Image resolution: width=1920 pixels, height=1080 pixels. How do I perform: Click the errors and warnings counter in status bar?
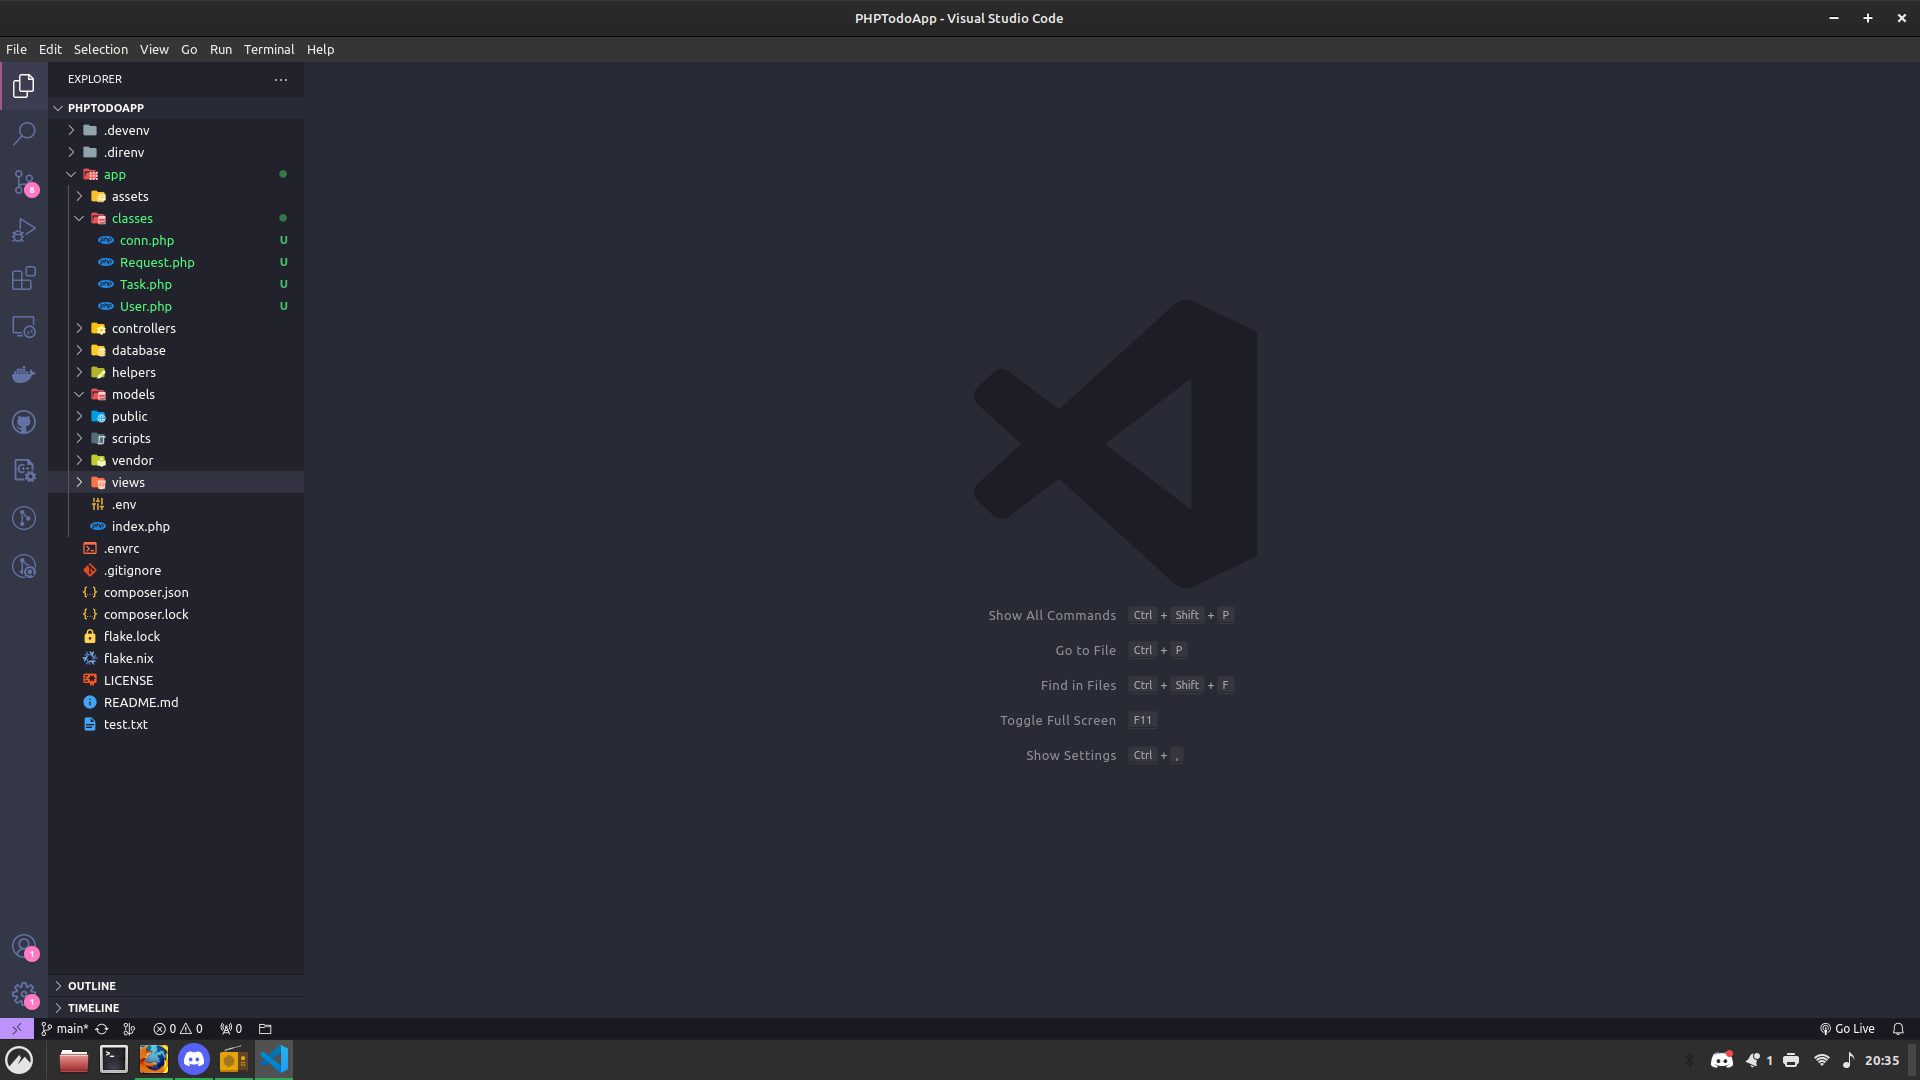[178, 1028]
